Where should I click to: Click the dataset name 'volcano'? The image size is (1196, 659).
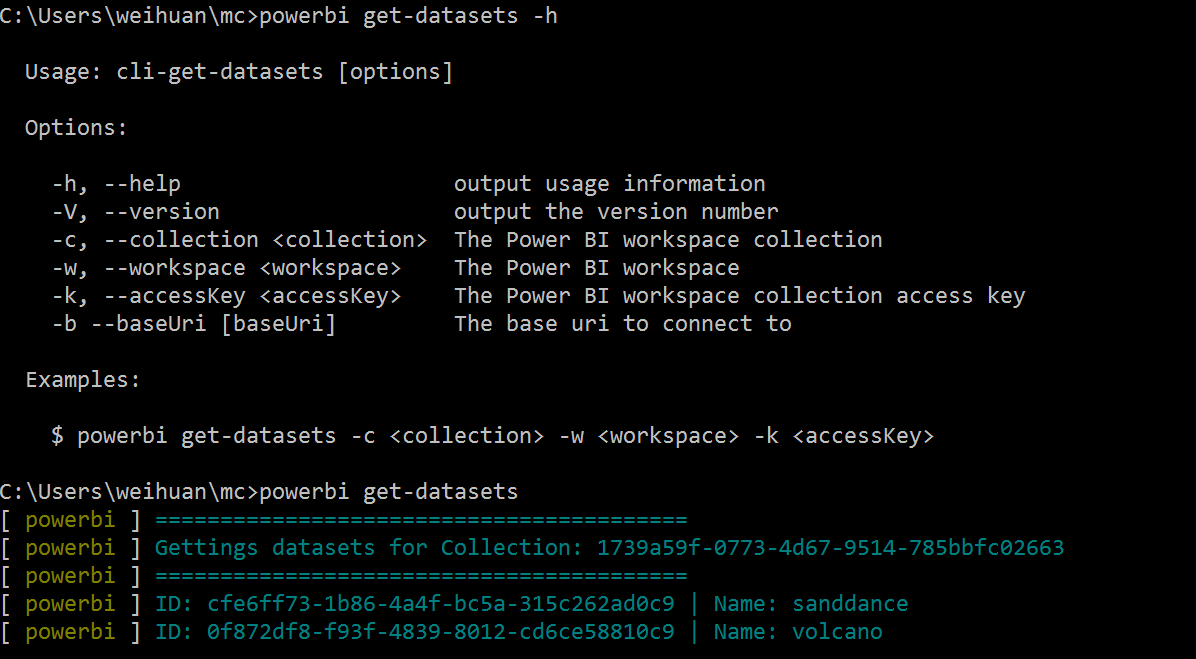[x=837, y=632]
